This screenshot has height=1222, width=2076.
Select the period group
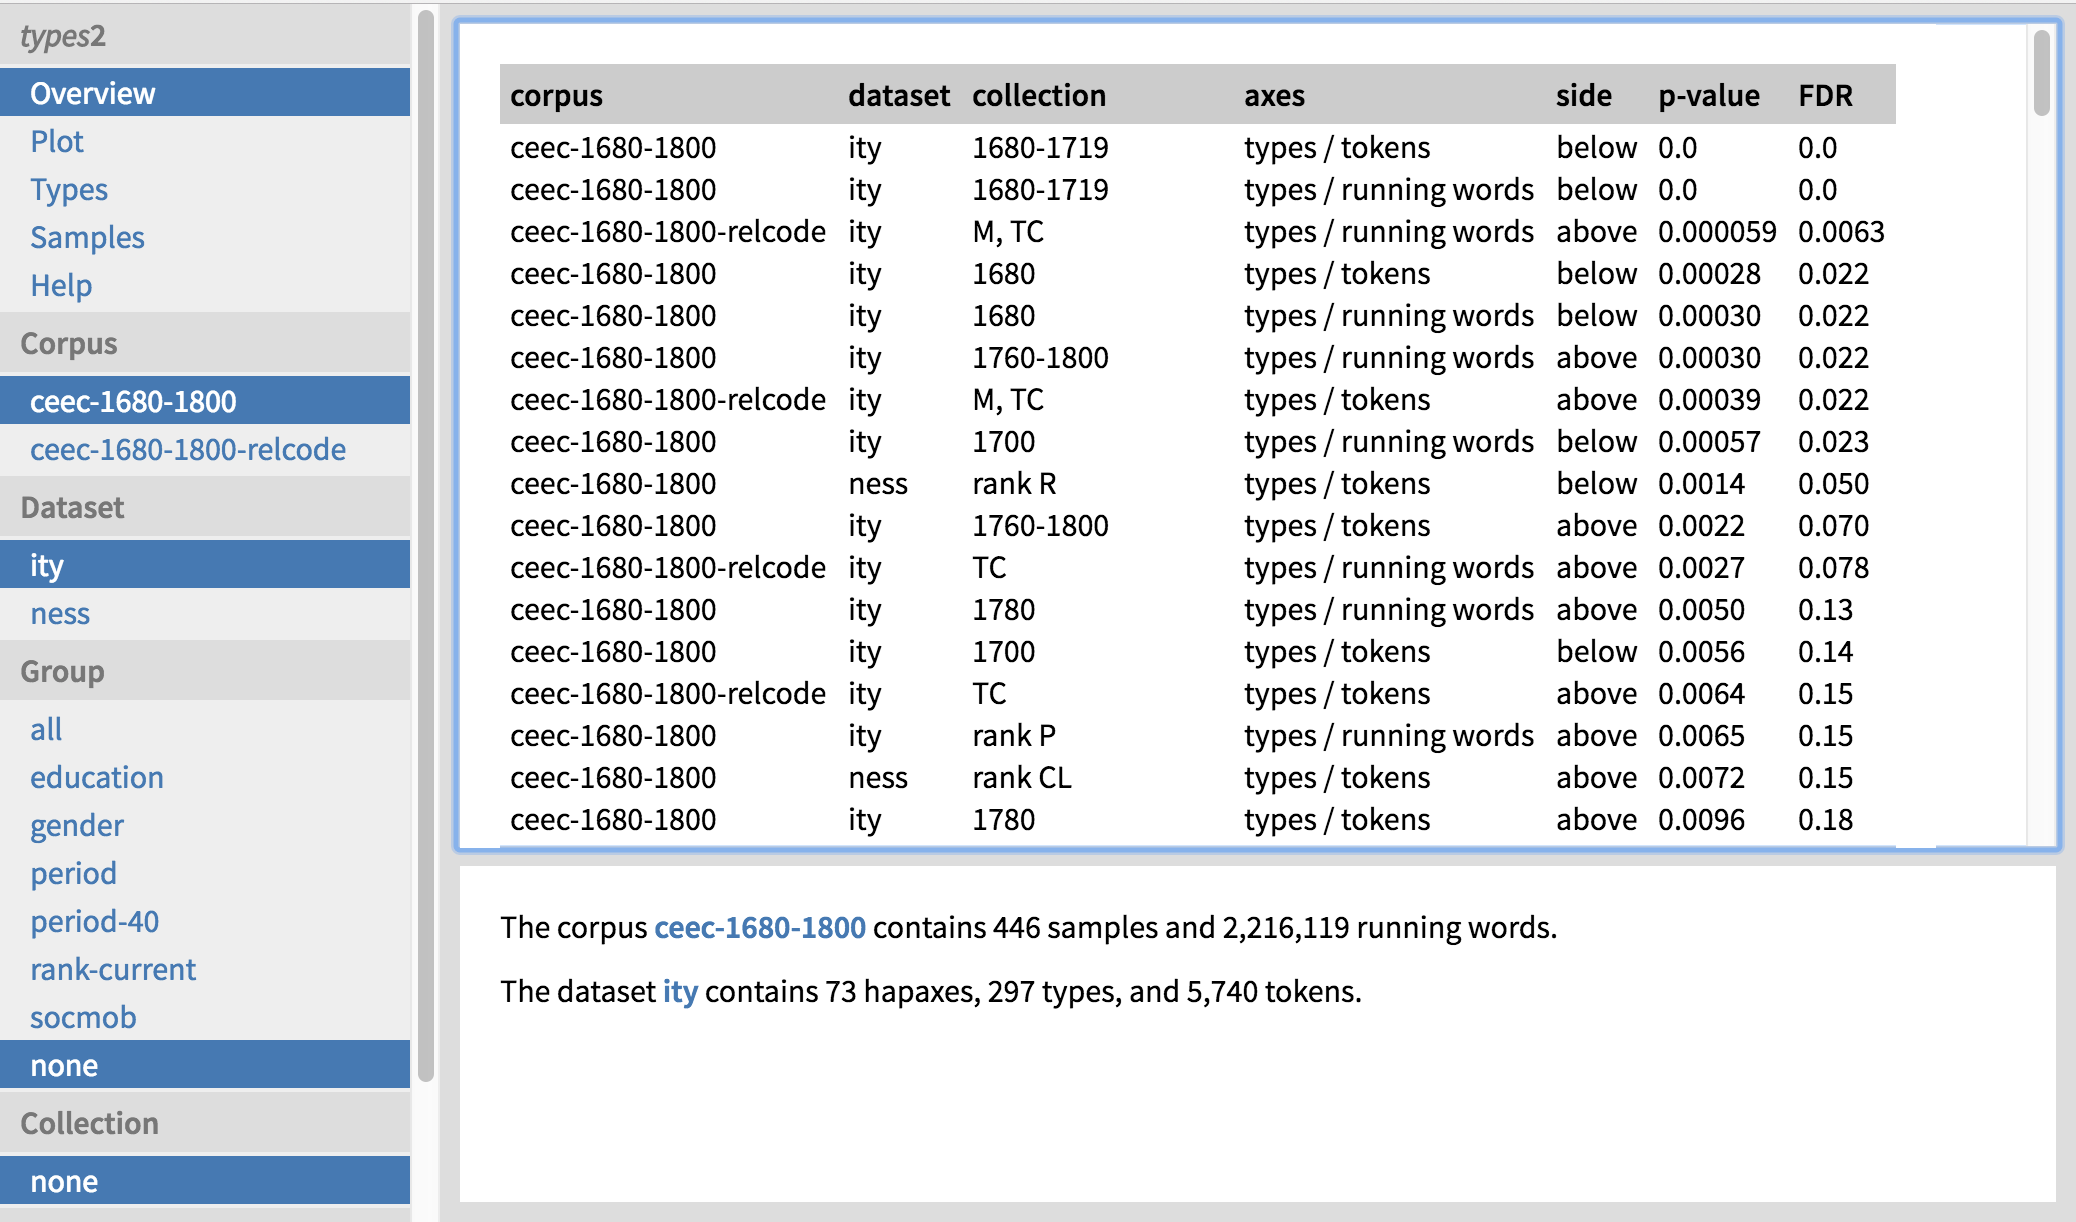click(x=205, y=873)
